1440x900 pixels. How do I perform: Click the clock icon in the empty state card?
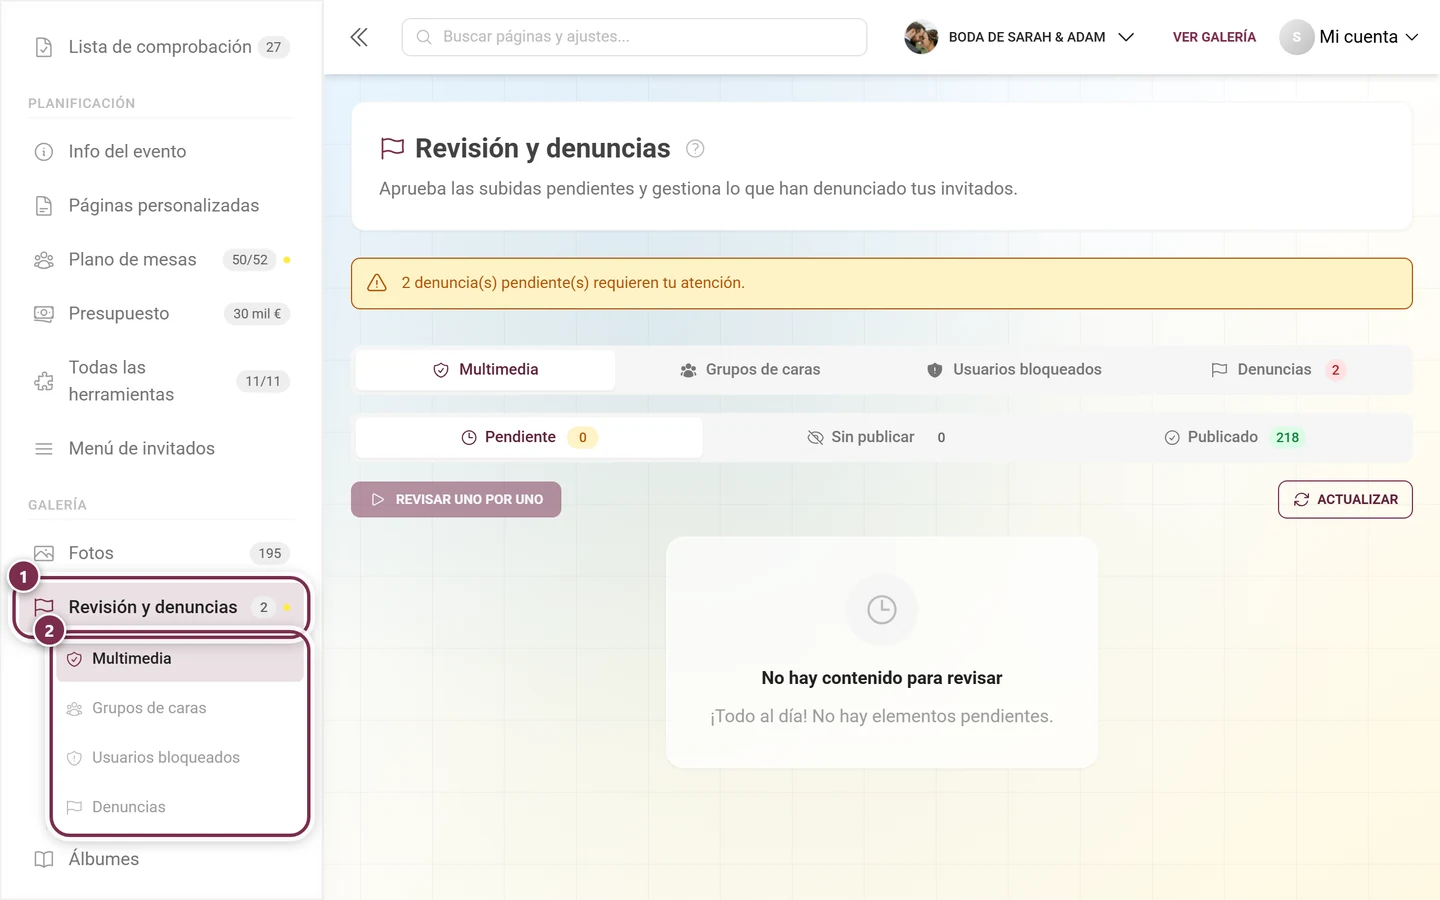pos(882,609)
